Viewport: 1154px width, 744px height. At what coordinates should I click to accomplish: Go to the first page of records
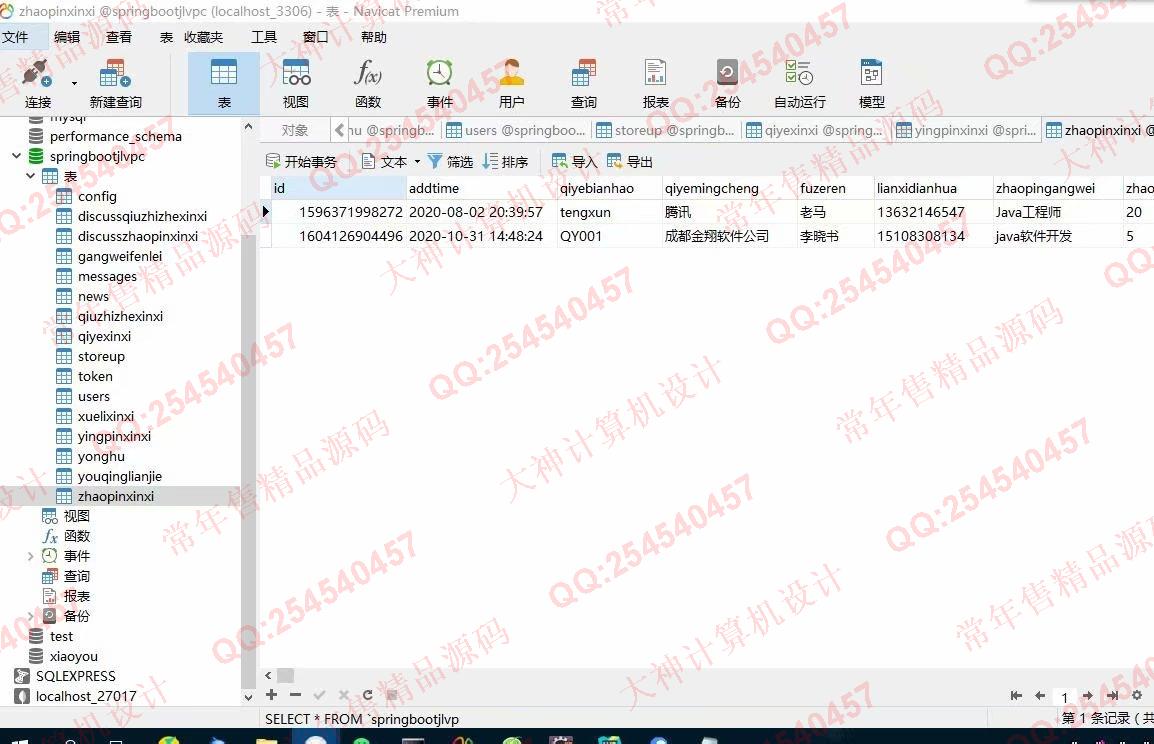pyautogui.click(x=1016, y=695)
